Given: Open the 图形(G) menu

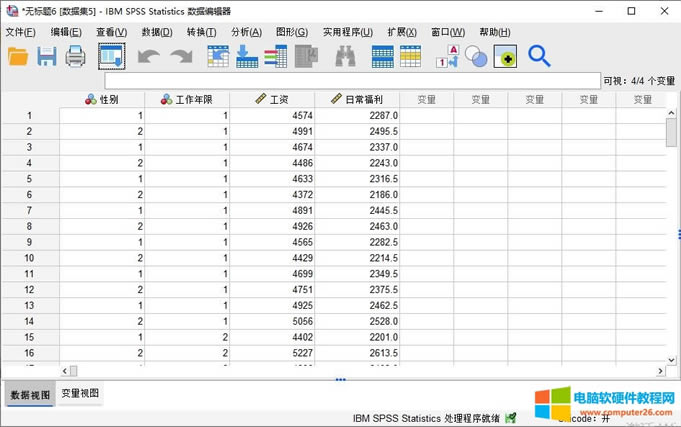Looking at the screenshot, I should click(291, 32).
